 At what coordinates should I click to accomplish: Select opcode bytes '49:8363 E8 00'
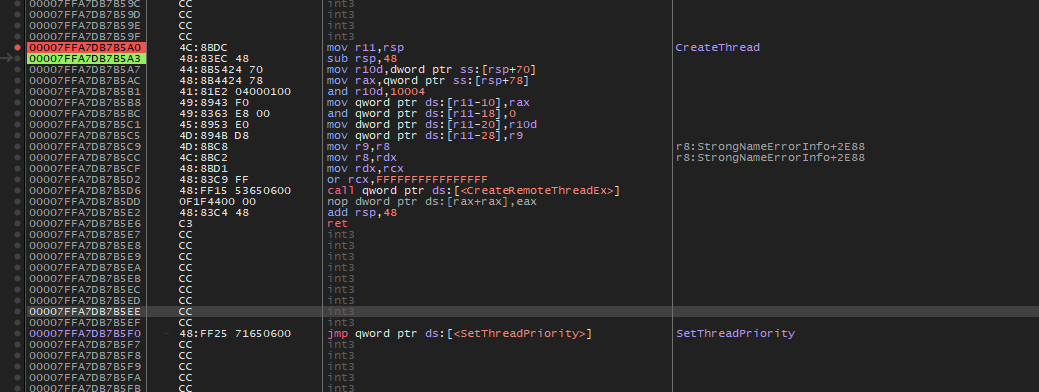coord(224,113)
